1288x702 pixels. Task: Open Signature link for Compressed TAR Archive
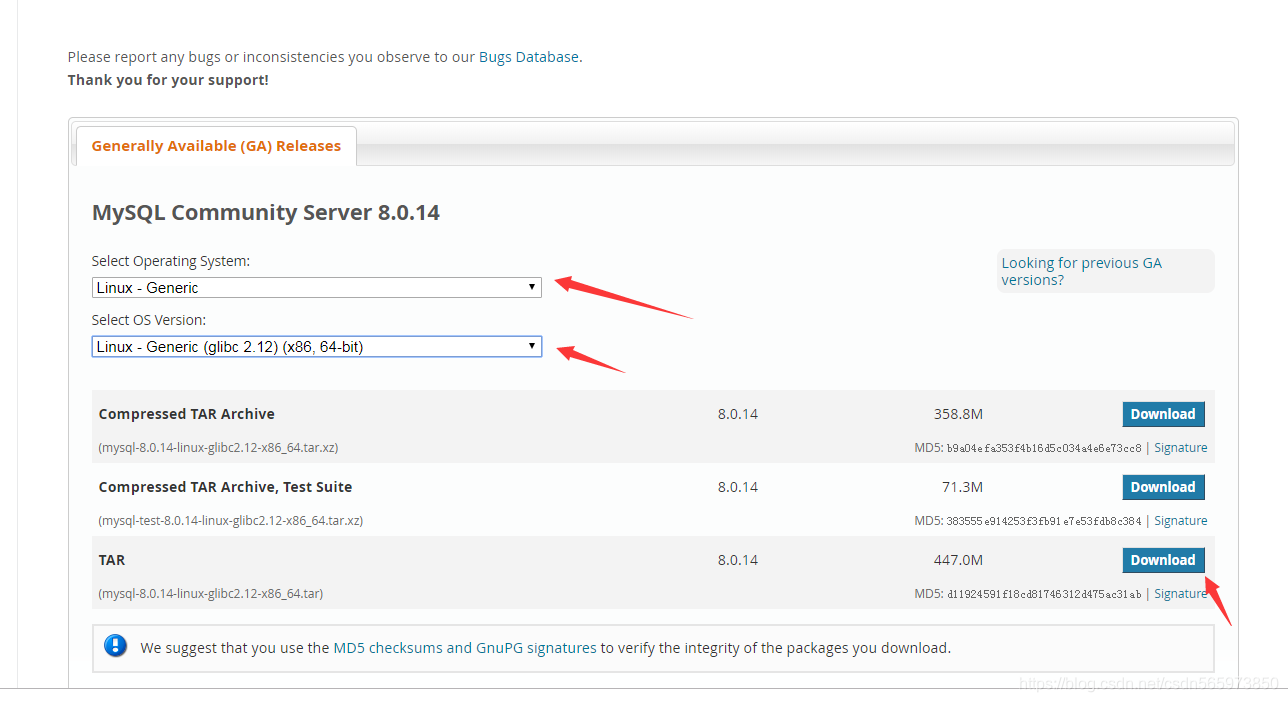point(1180,448)
